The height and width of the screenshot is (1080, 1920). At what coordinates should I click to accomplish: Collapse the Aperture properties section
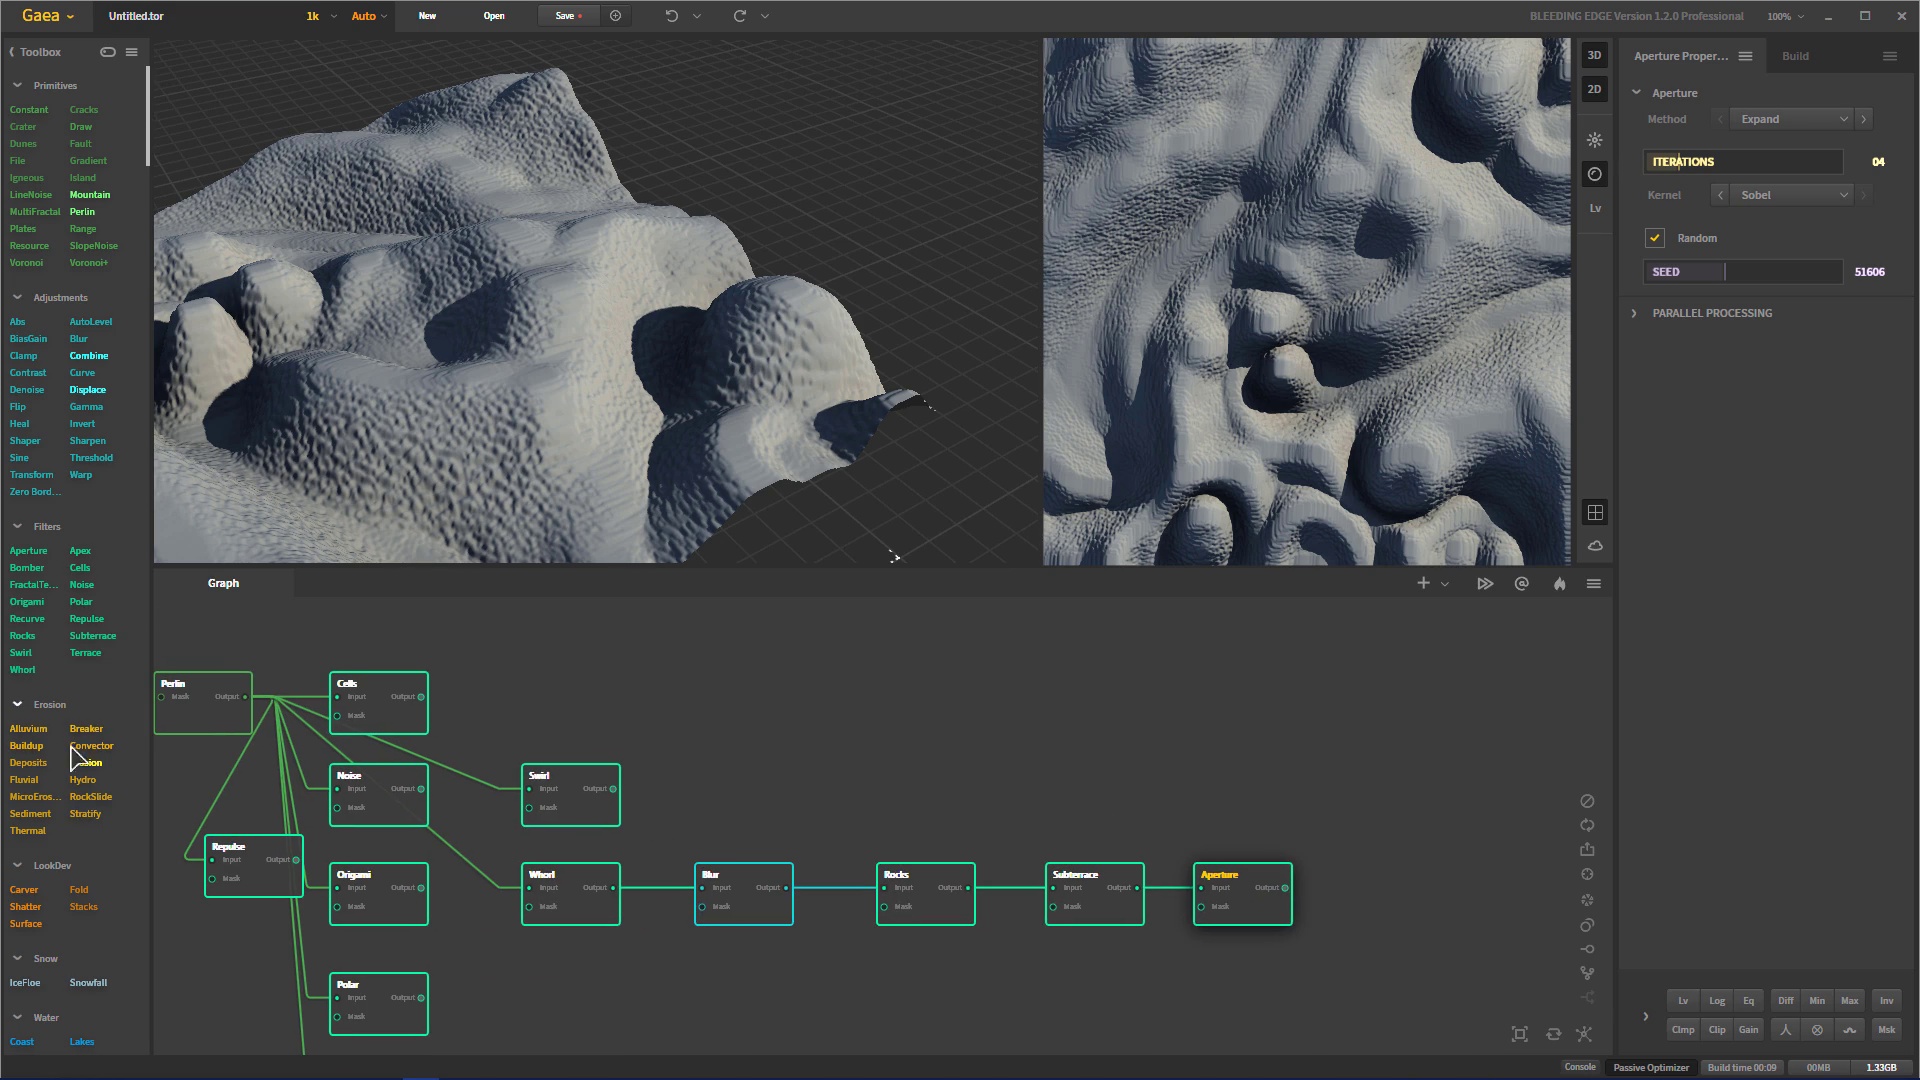click(x=1637, y=93)
